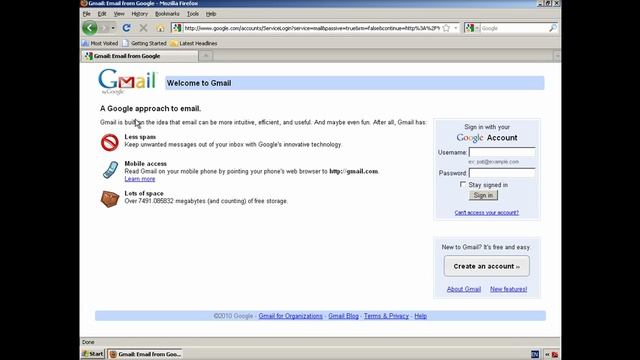
Task: Click the Windows Start button
Action: 93,354
